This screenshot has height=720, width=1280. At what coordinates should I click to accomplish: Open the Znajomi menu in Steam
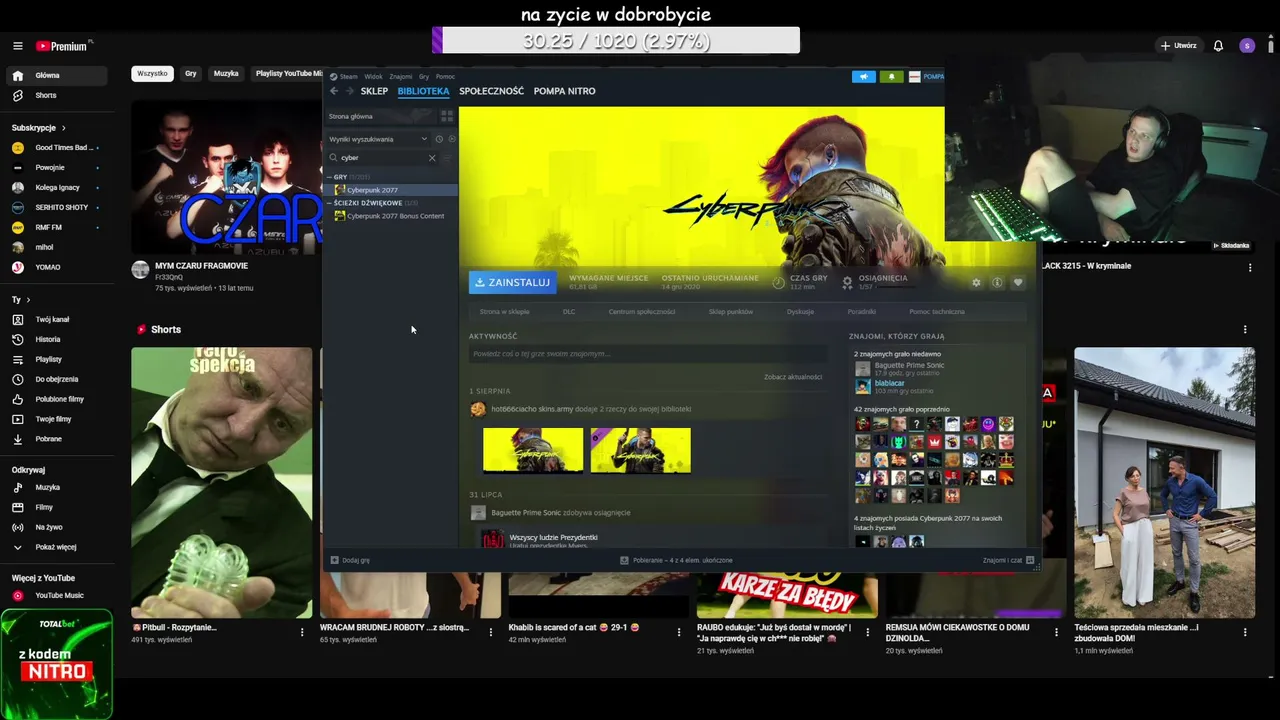click(401, 77)
